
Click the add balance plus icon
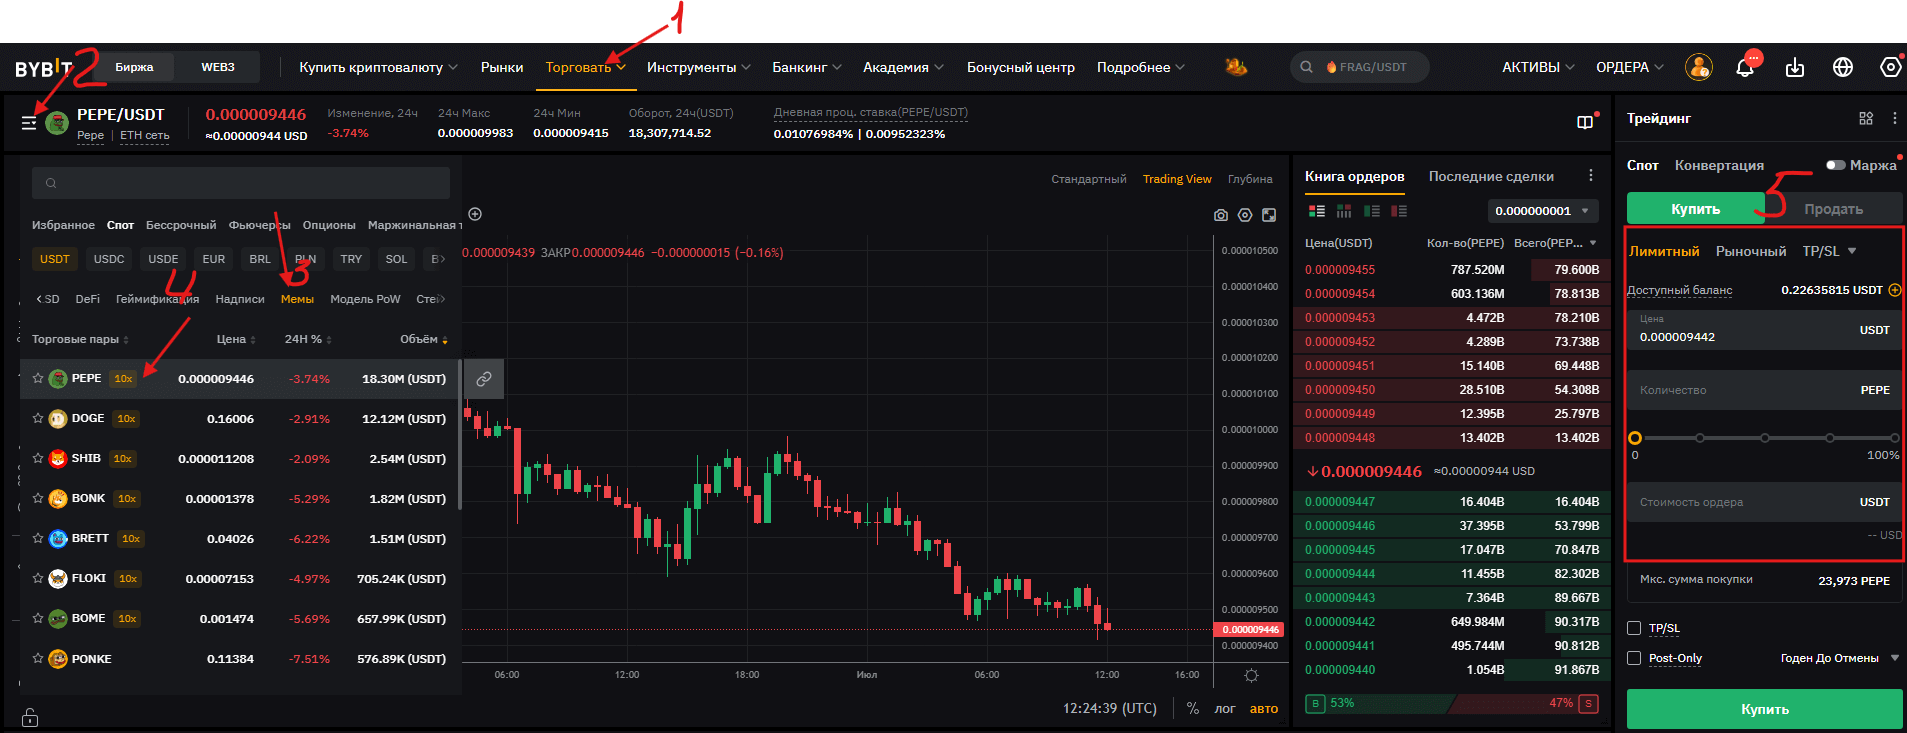[1894, 290]
